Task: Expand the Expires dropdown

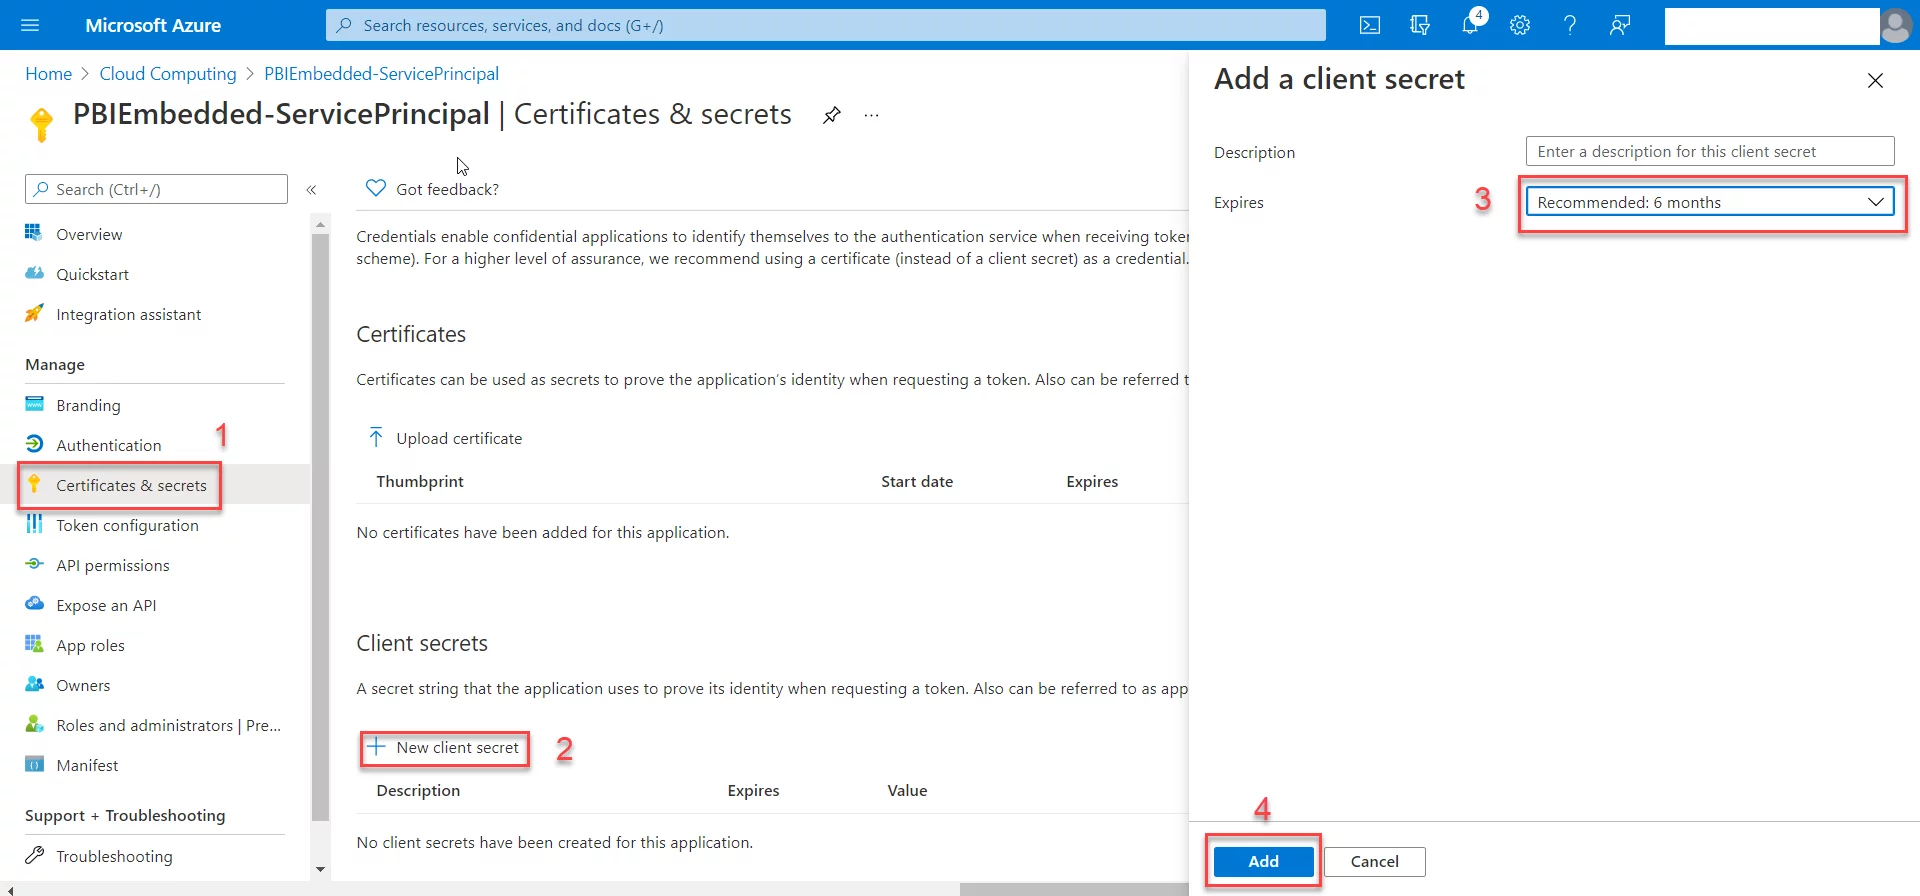Action: (x=1710, y=202)
